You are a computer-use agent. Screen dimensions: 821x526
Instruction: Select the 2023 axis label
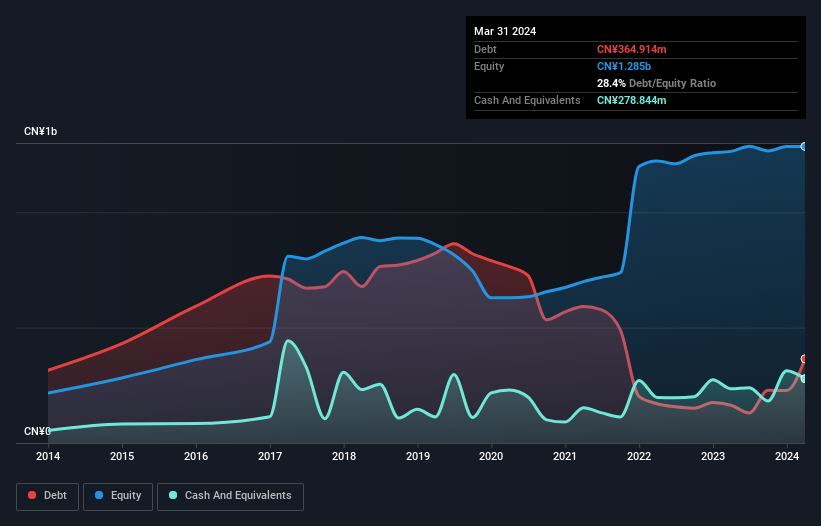pyautogui.click(x=713, y=456)
